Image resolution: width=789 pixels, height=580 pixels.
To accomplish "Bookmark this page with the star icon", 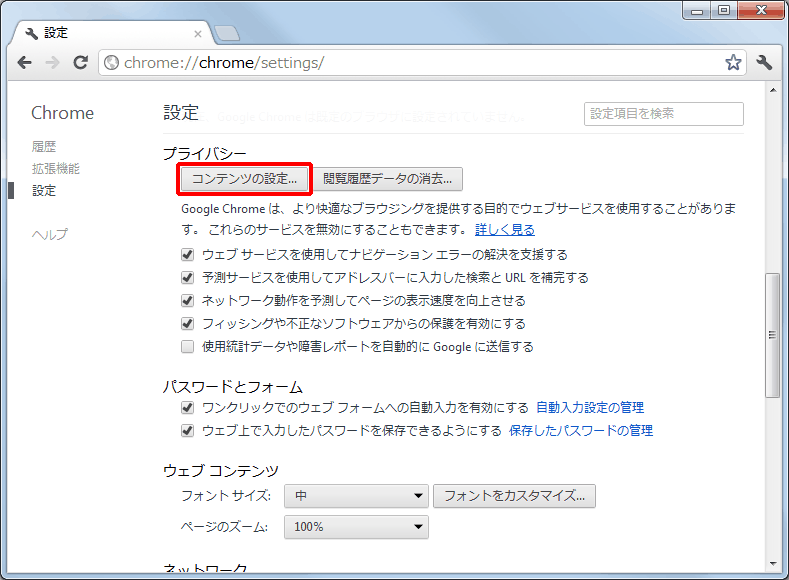I will click(733, 63).
